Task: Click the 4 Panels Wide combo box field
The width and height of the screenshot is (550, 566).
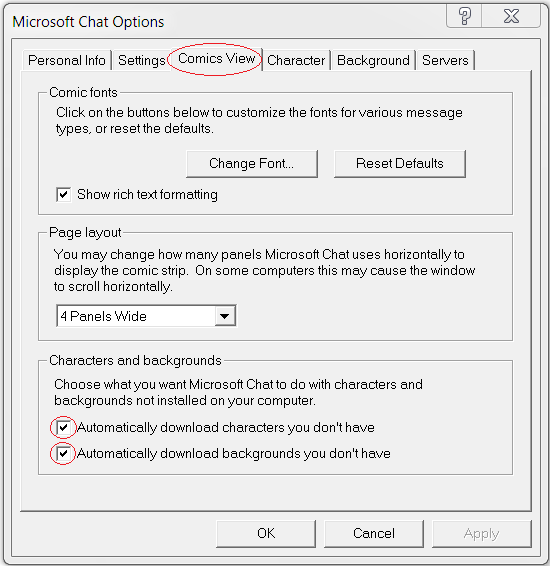Action: coord(146,316)
